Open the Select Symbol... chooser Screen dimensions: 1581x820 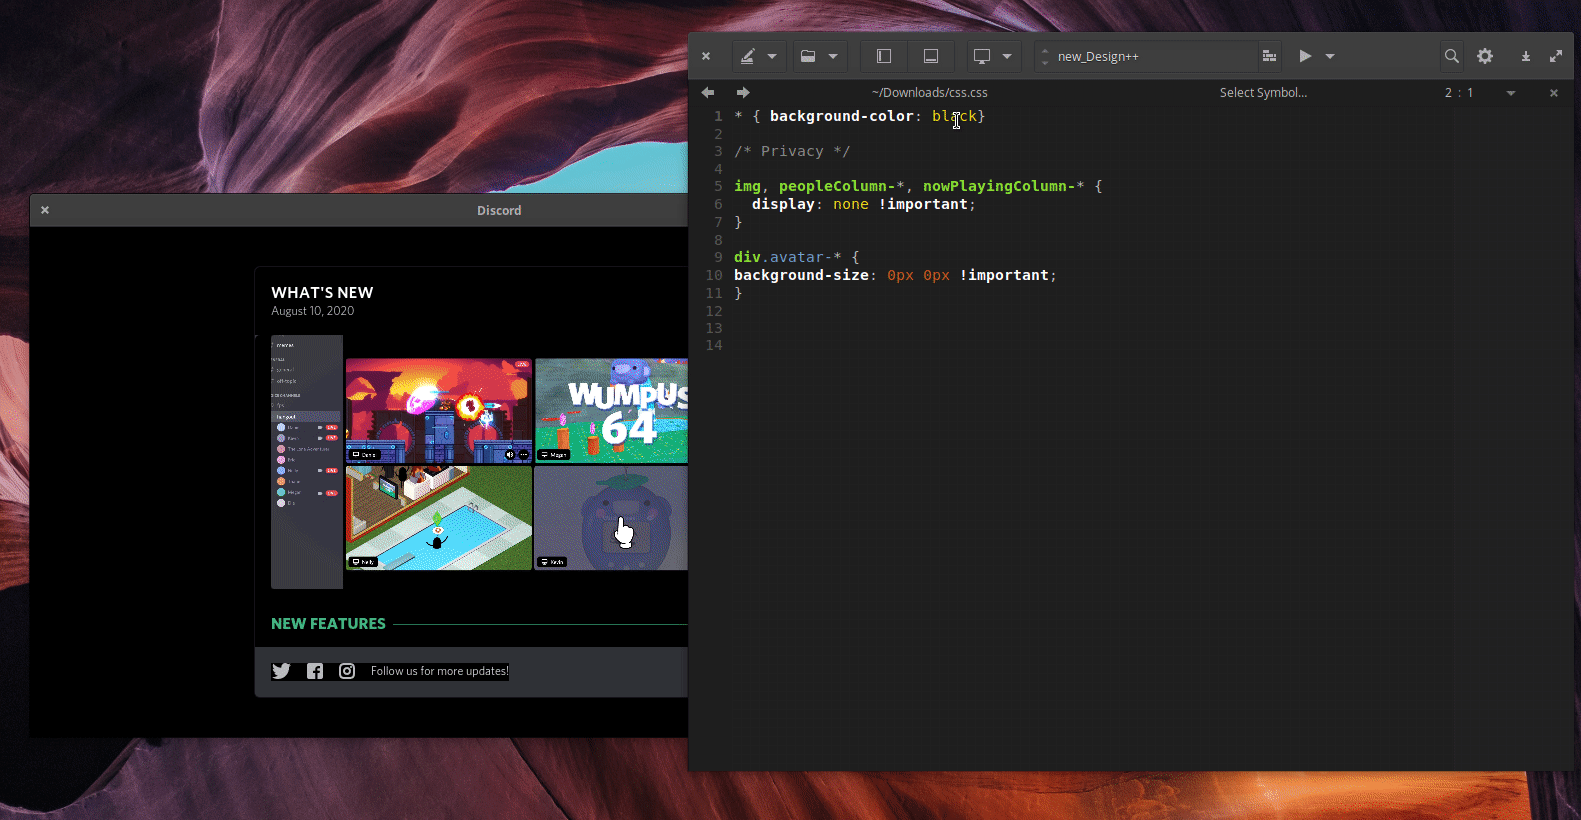tap(1263, 93)
